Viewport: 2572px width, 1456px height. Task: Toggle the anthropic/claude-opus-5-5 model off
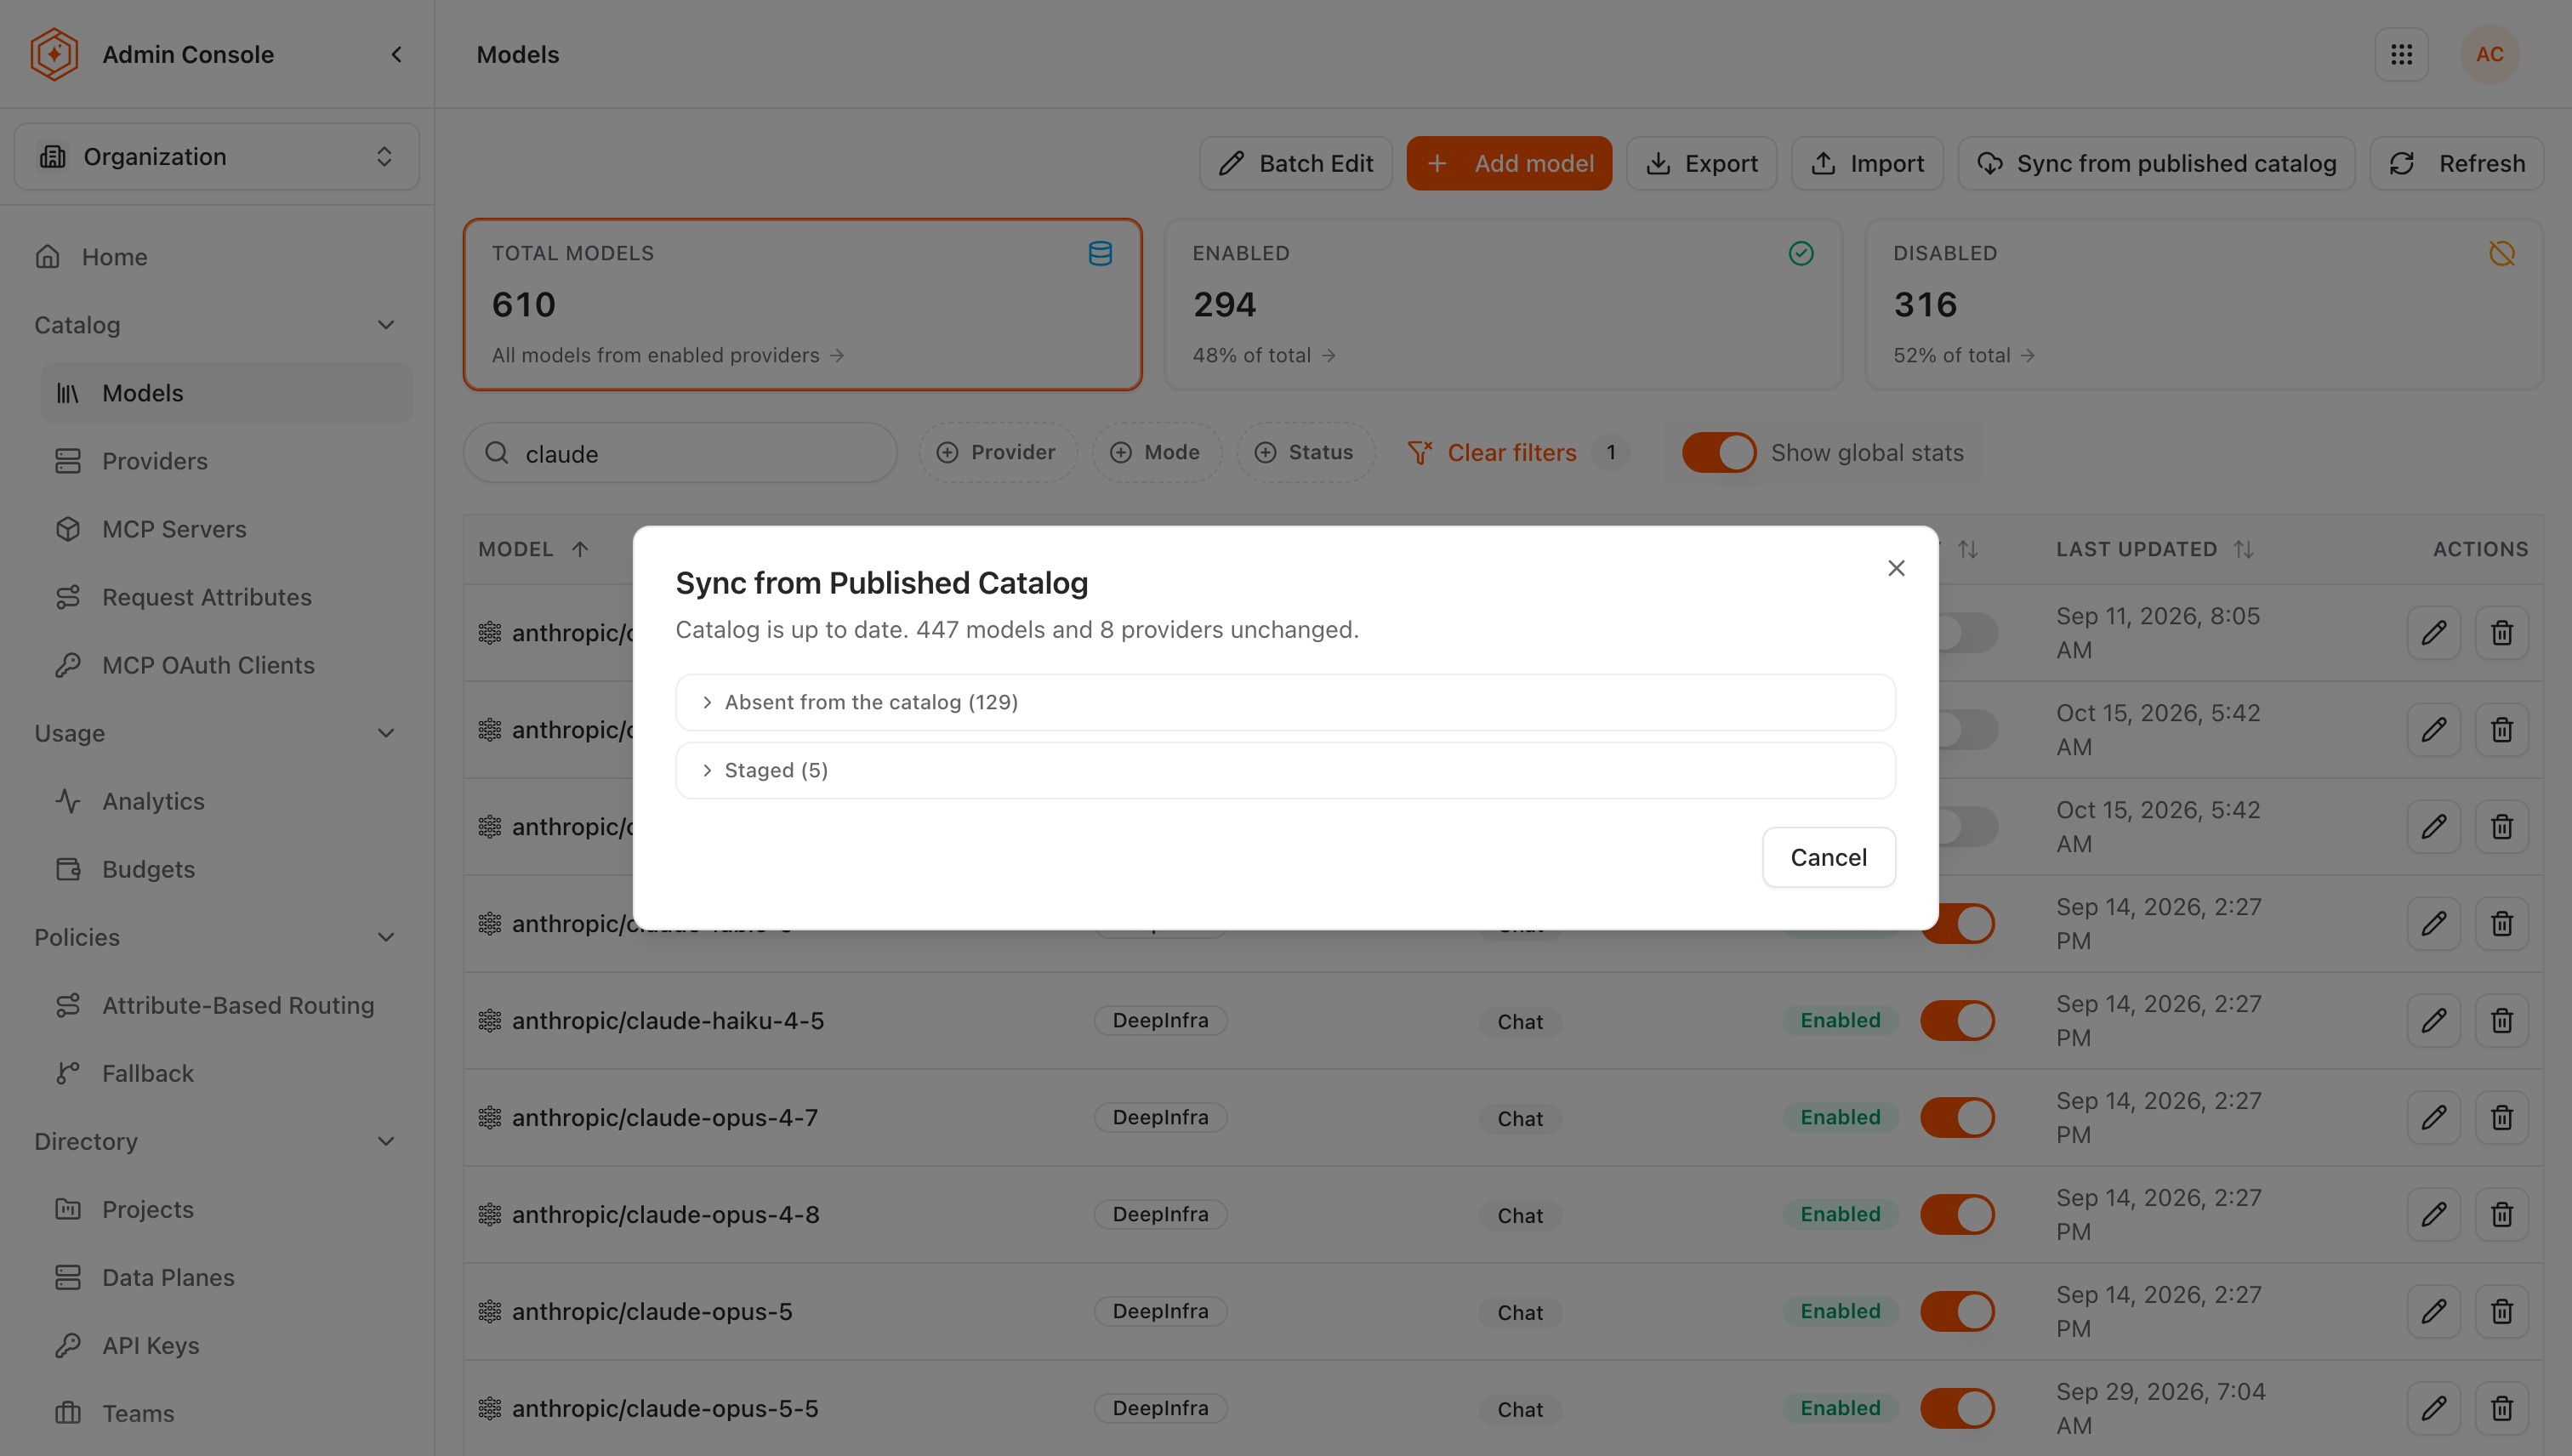(x=1957, y=1408)
